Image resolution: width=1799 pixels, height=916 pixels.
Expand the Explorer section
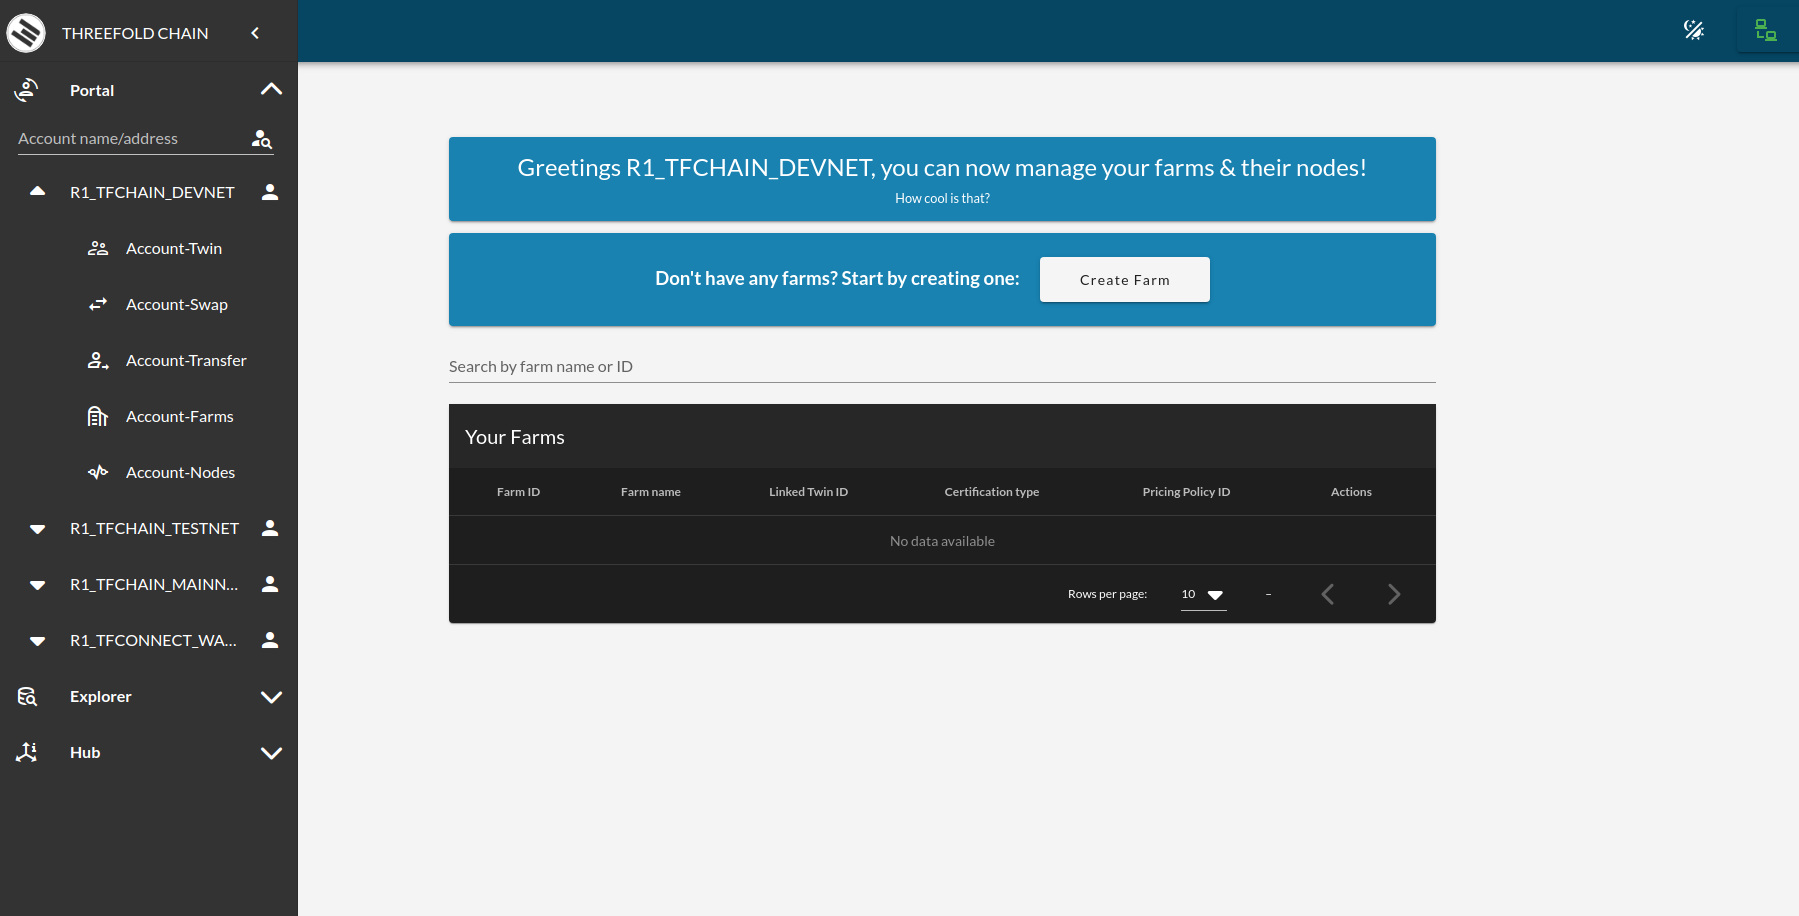[x=271, y=696]
